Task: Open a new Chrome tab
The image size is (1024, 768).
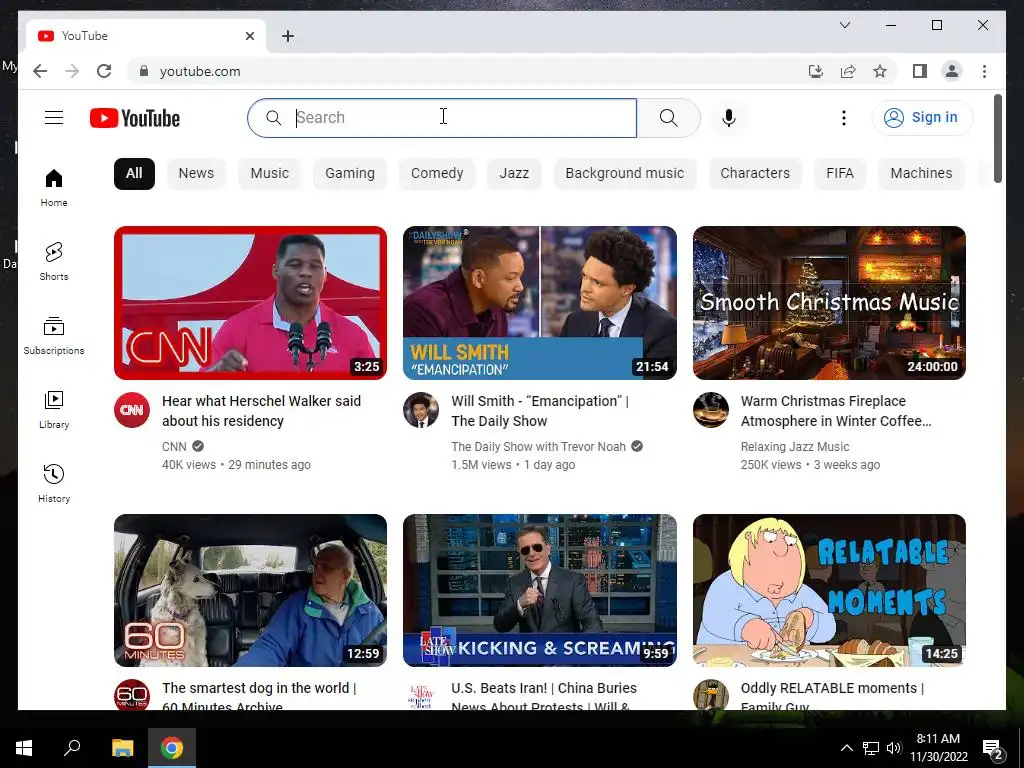Action: click(x=288, y=36)
